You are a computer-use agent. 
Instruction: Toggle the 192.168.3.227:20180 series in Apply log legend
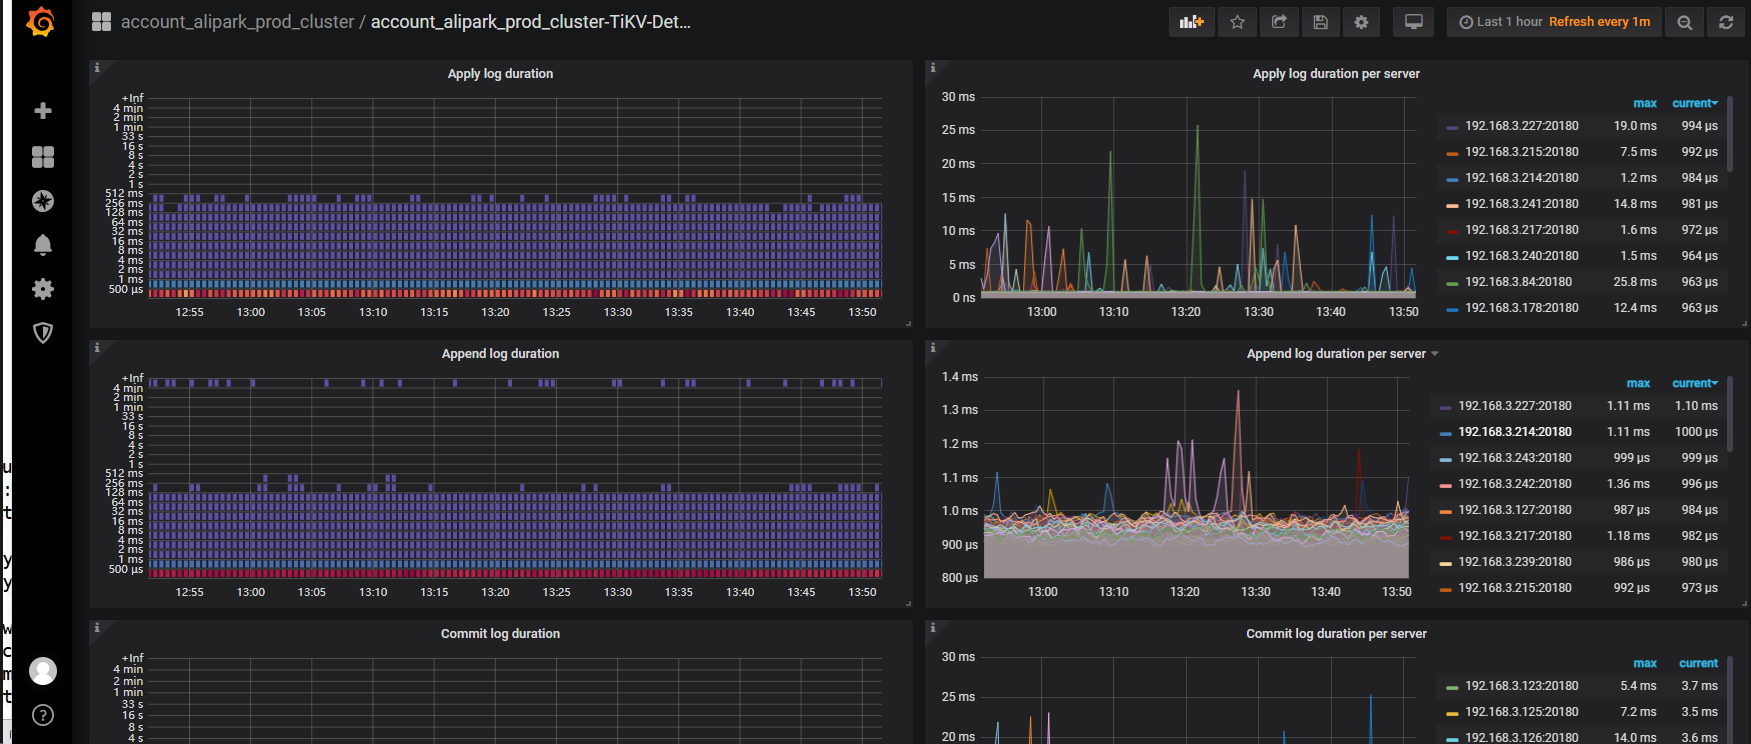1521,126
